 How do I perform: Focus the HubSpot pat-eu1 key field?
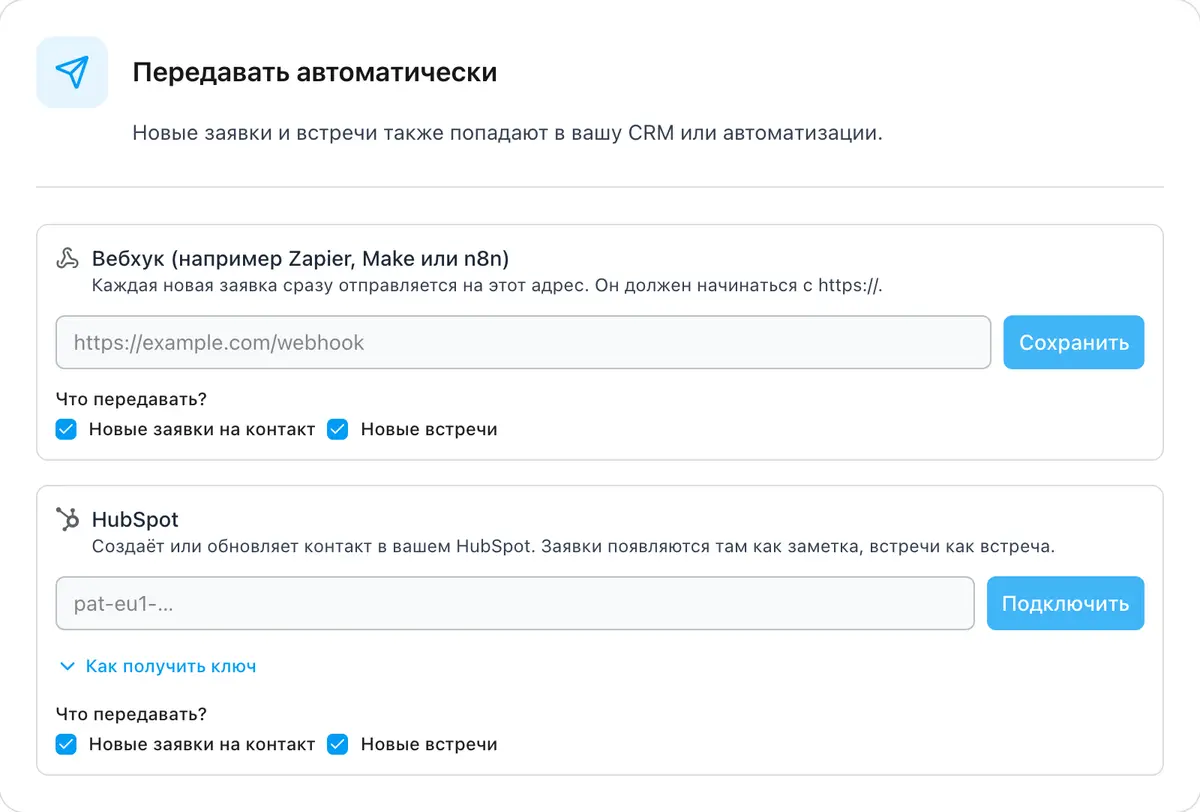click(515, 603)
